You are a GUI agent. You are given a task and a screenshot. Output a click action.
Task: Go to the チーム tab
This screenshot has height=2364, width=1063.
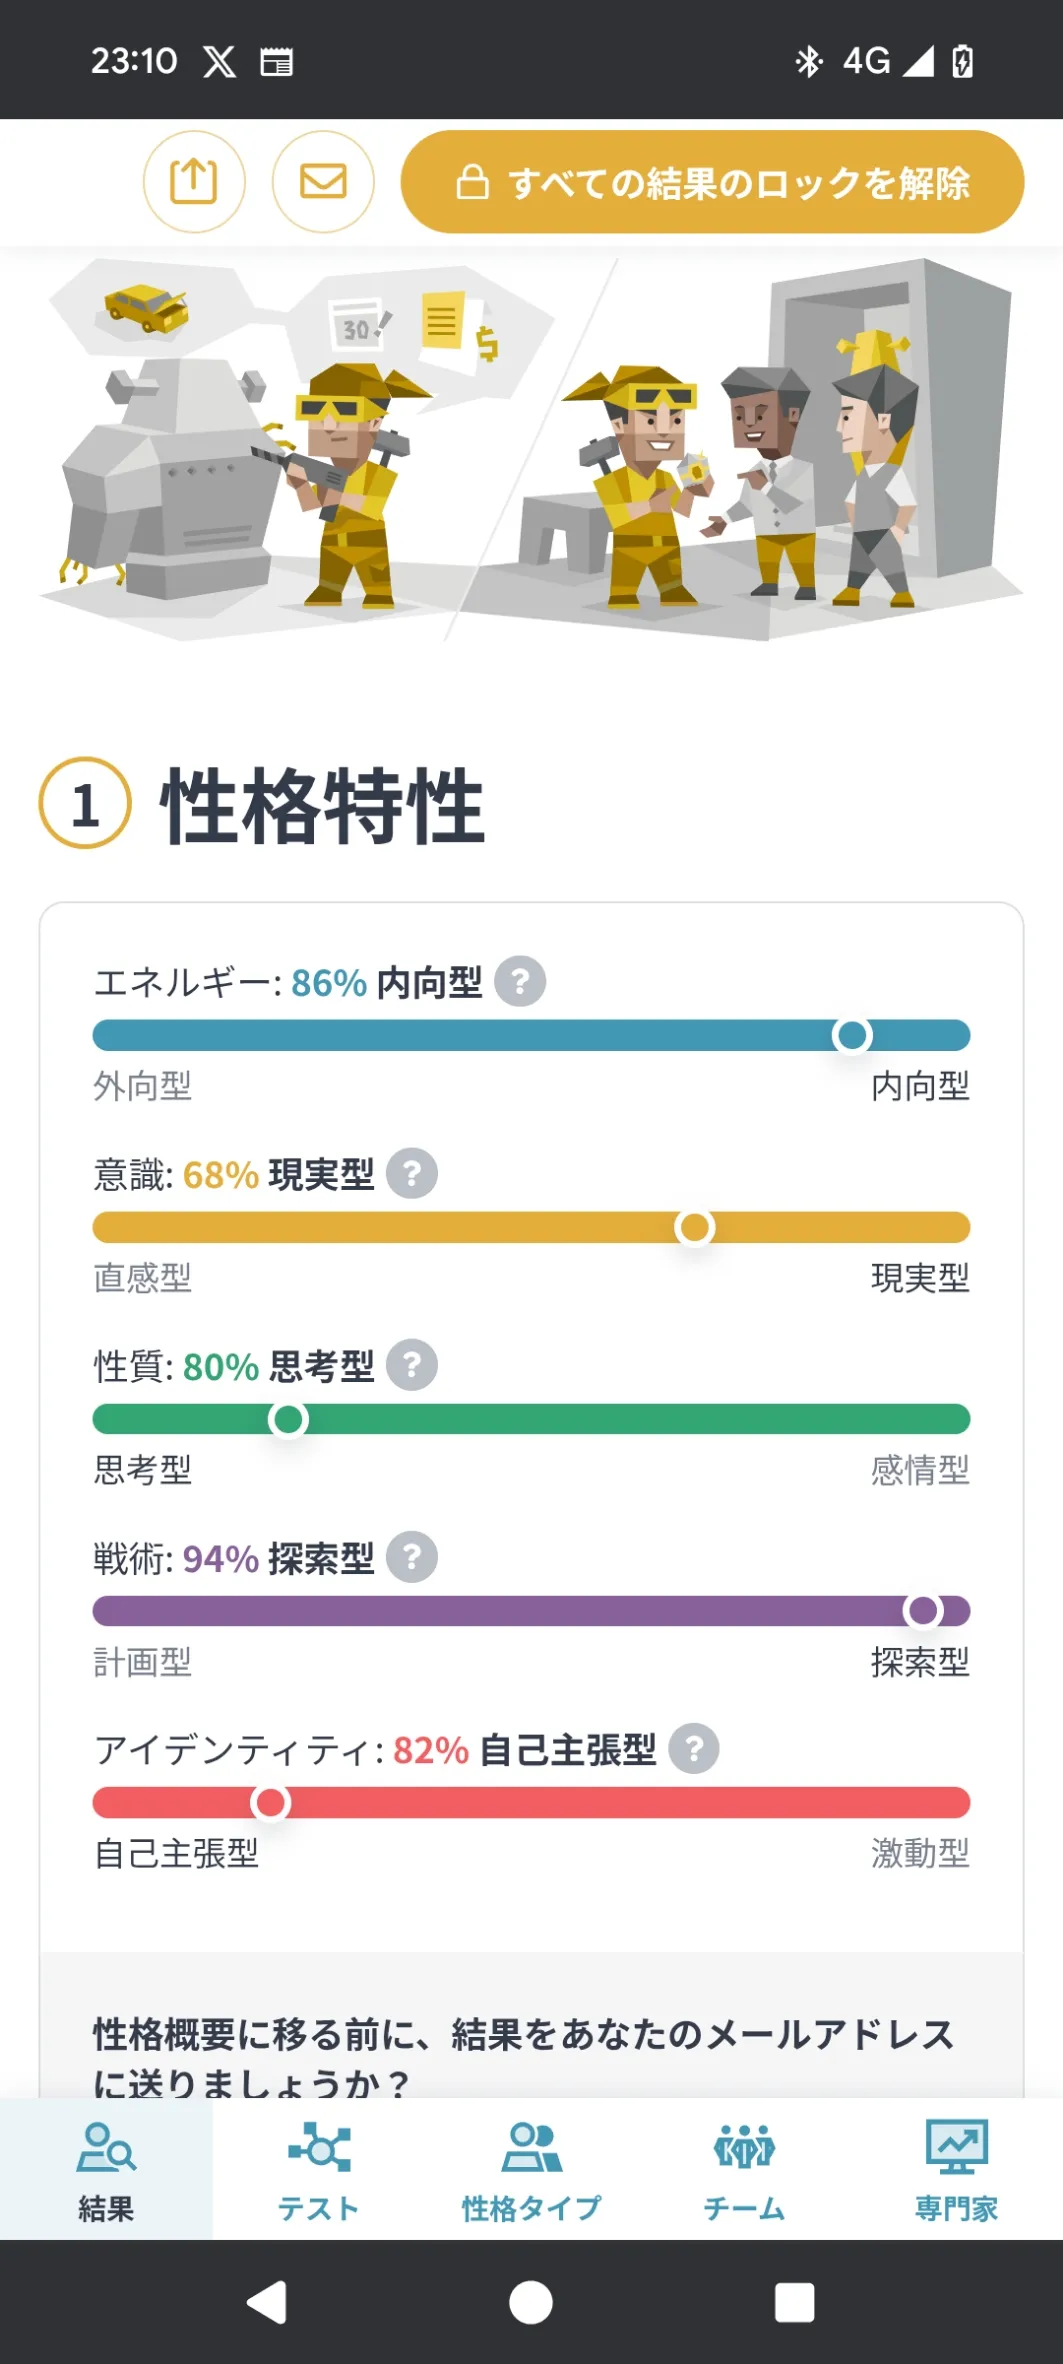click(744, 2168)
